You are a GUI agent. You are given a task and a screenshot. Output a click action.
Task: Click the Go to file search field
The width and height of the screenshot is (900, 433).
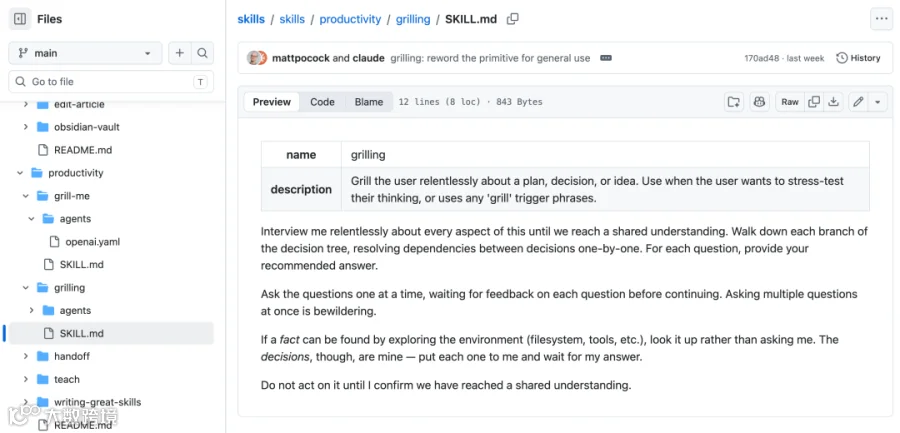(111, 82)
